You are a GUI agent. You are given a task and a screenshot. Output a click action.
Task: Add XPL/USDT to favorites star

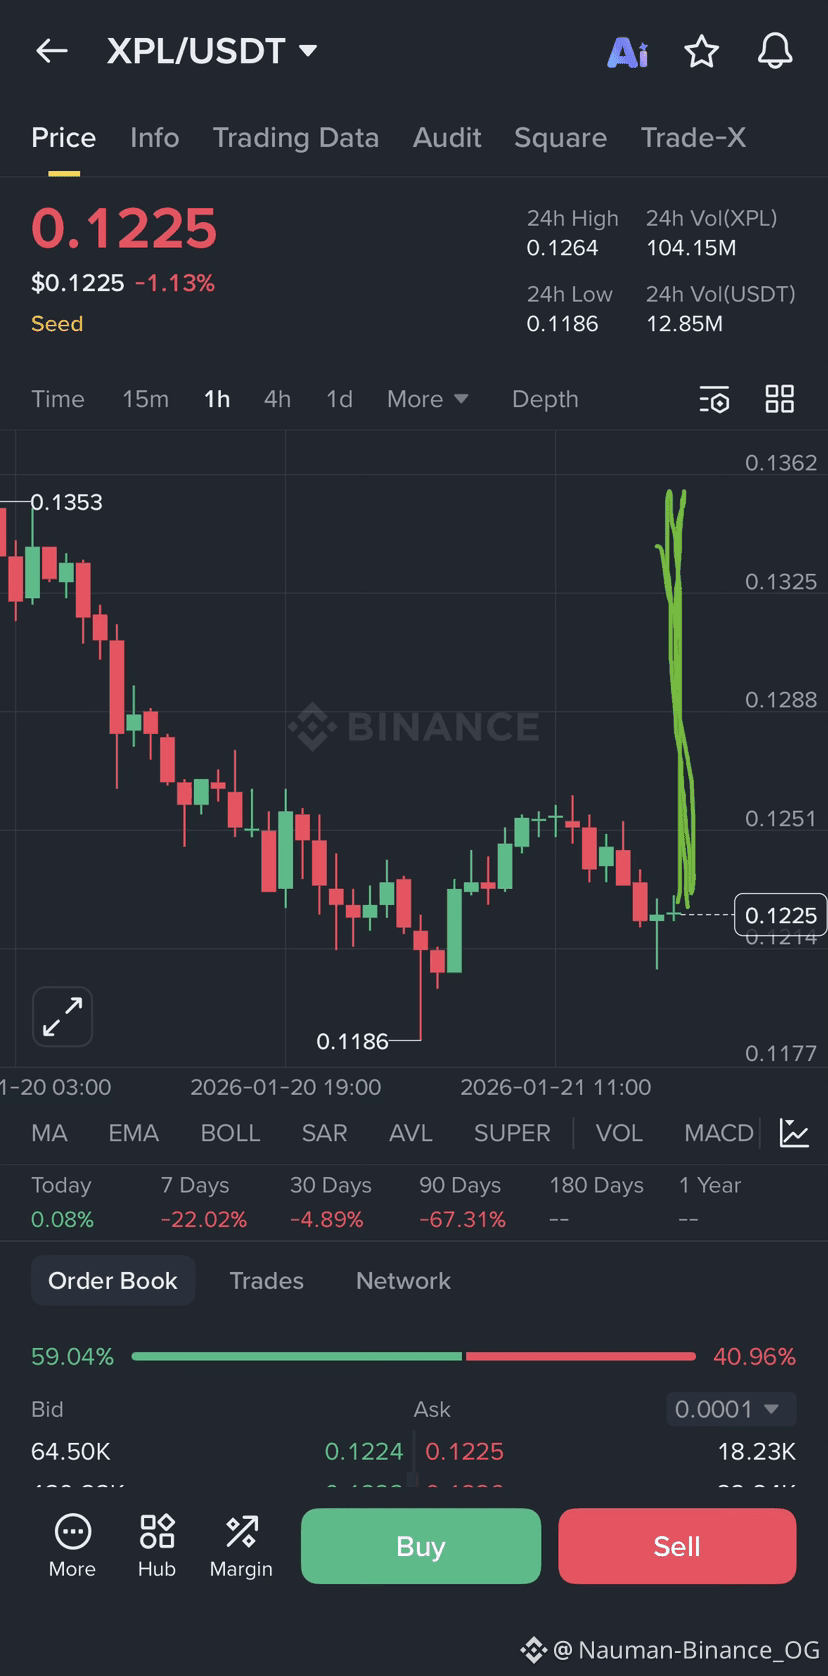pyautogui.click(x=701, y=51)
